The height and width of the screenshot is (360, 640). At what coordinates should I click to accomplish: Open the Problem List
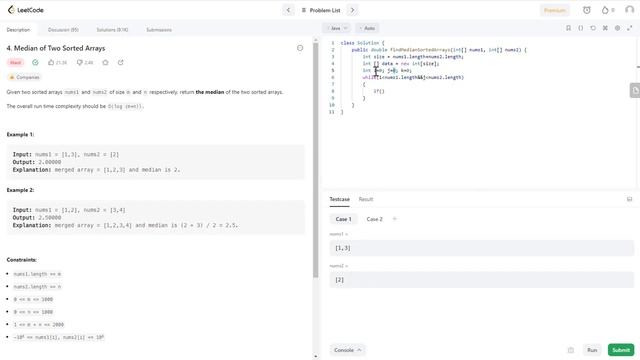(321, 10)
